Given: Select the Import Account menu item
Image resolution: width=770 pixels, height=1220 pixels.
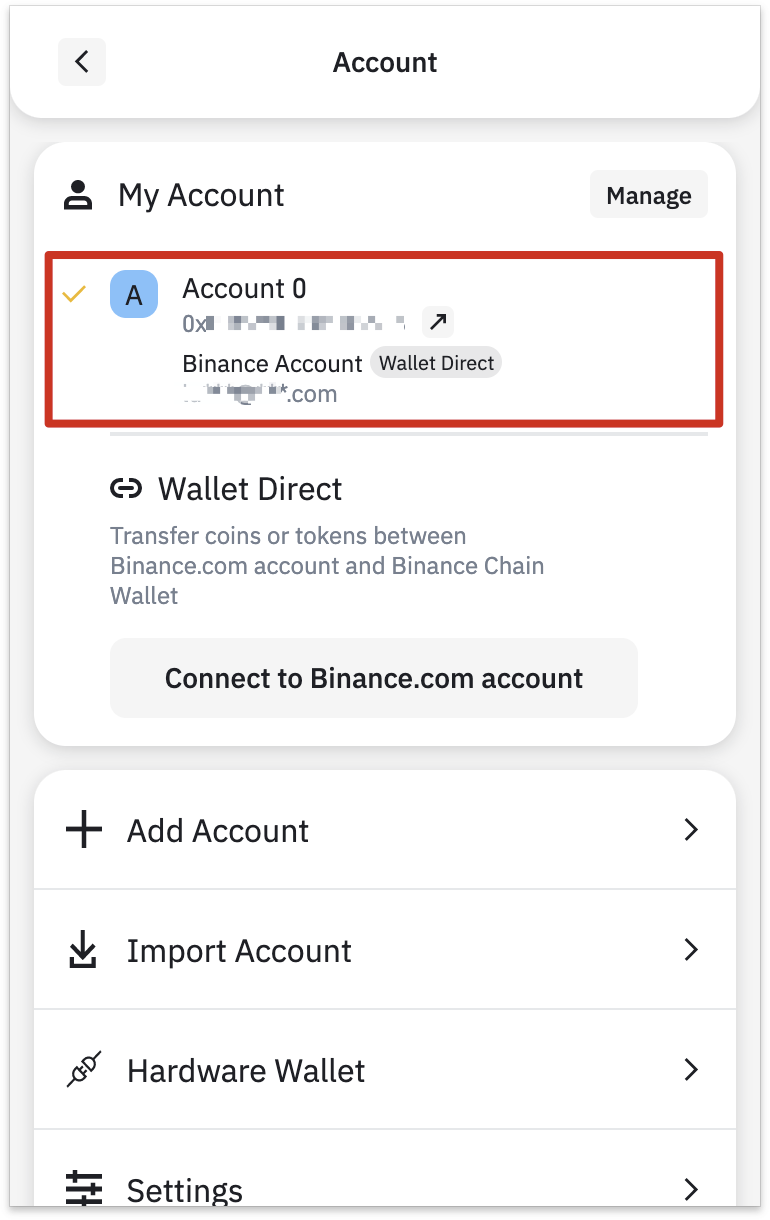Looking at the screenshot, I should pos(385,950).
